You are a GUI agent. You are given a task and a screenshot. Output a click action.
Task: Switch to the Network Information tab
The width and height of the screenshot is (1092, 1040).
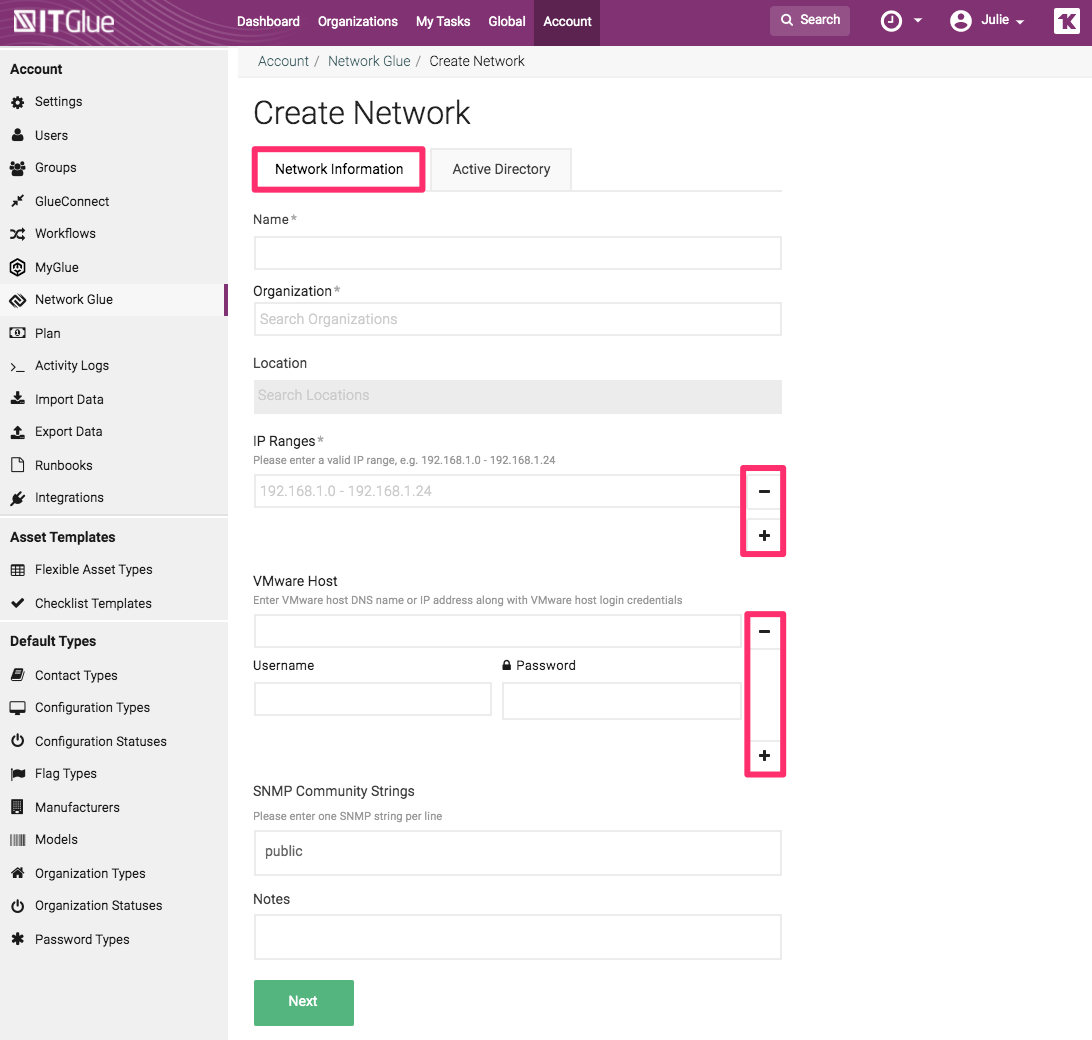click(x=338, y=169)
